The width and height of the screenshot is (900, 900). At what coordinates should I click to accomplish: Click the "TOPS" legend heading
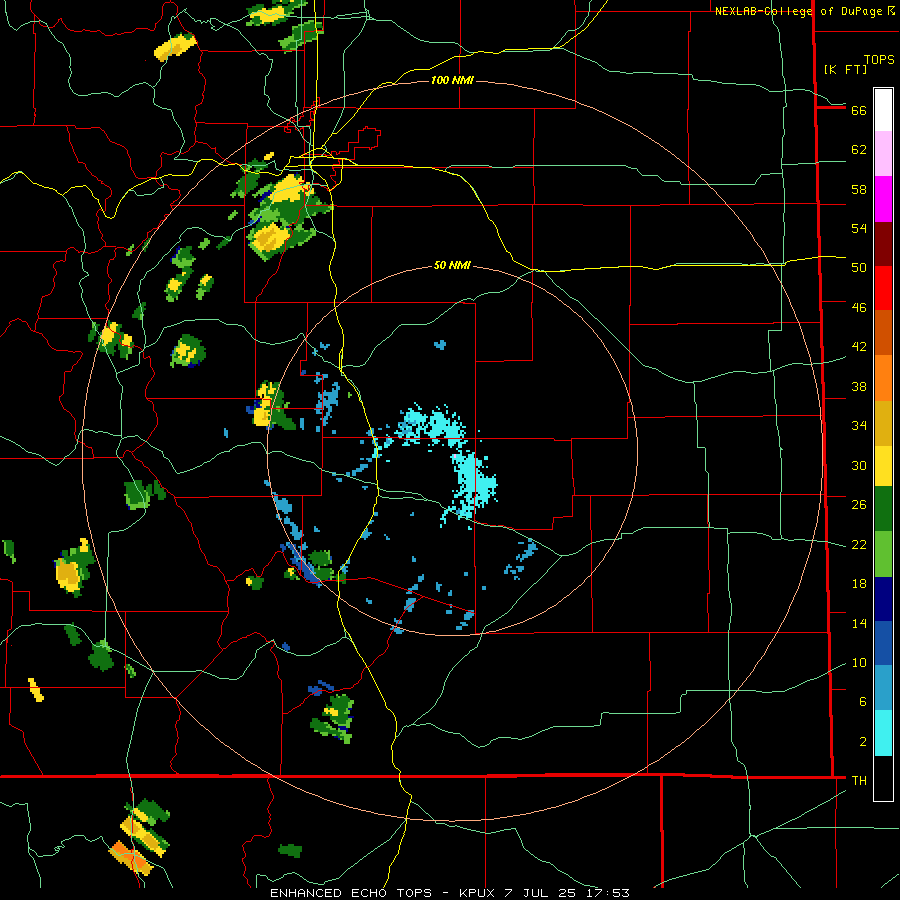tap(879, 60)
